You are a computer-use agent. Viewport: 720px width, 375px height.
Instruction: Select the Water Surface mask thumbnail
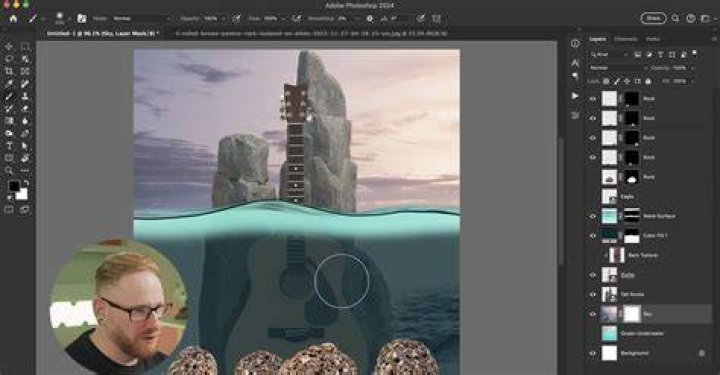pos(632,216)
